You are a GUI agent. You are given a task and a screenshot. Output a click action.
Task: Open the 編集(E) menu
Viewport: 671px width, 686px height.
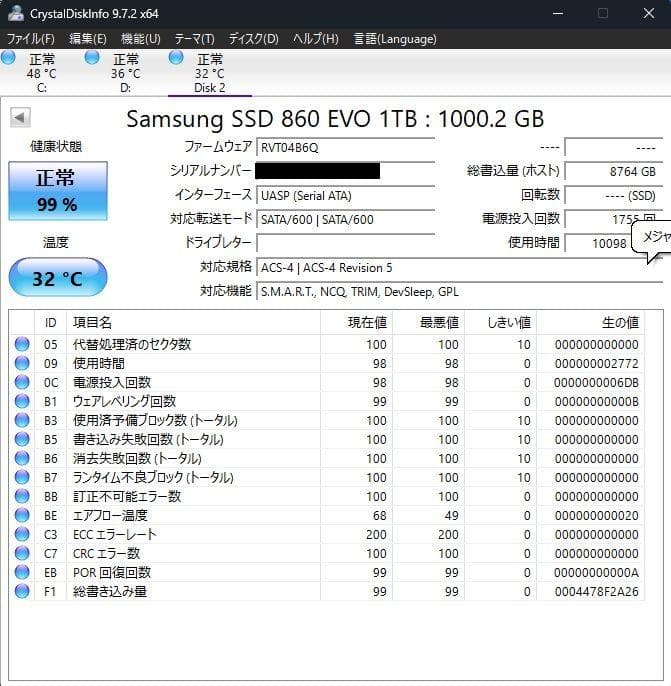[88, 39]
